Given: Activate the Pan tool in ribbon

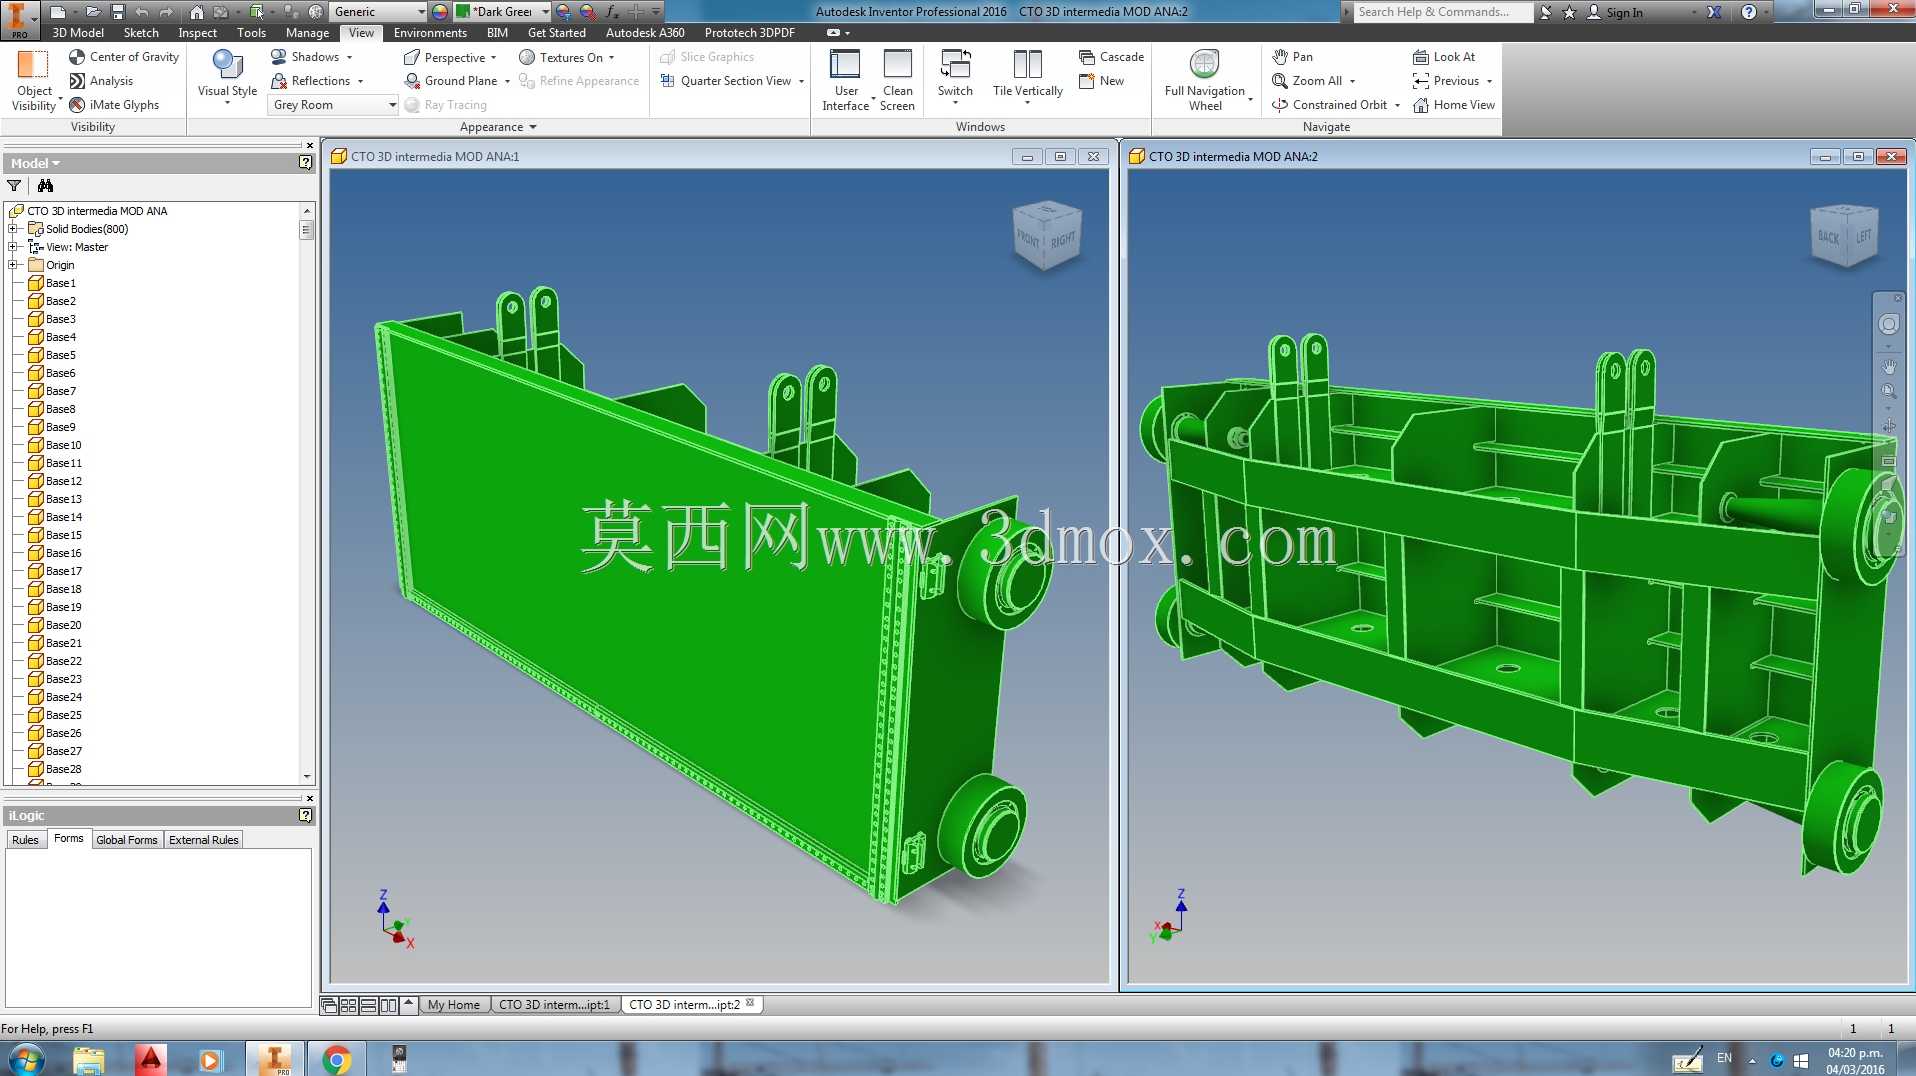Looking at the screenshot, I should coord(1292,57).
